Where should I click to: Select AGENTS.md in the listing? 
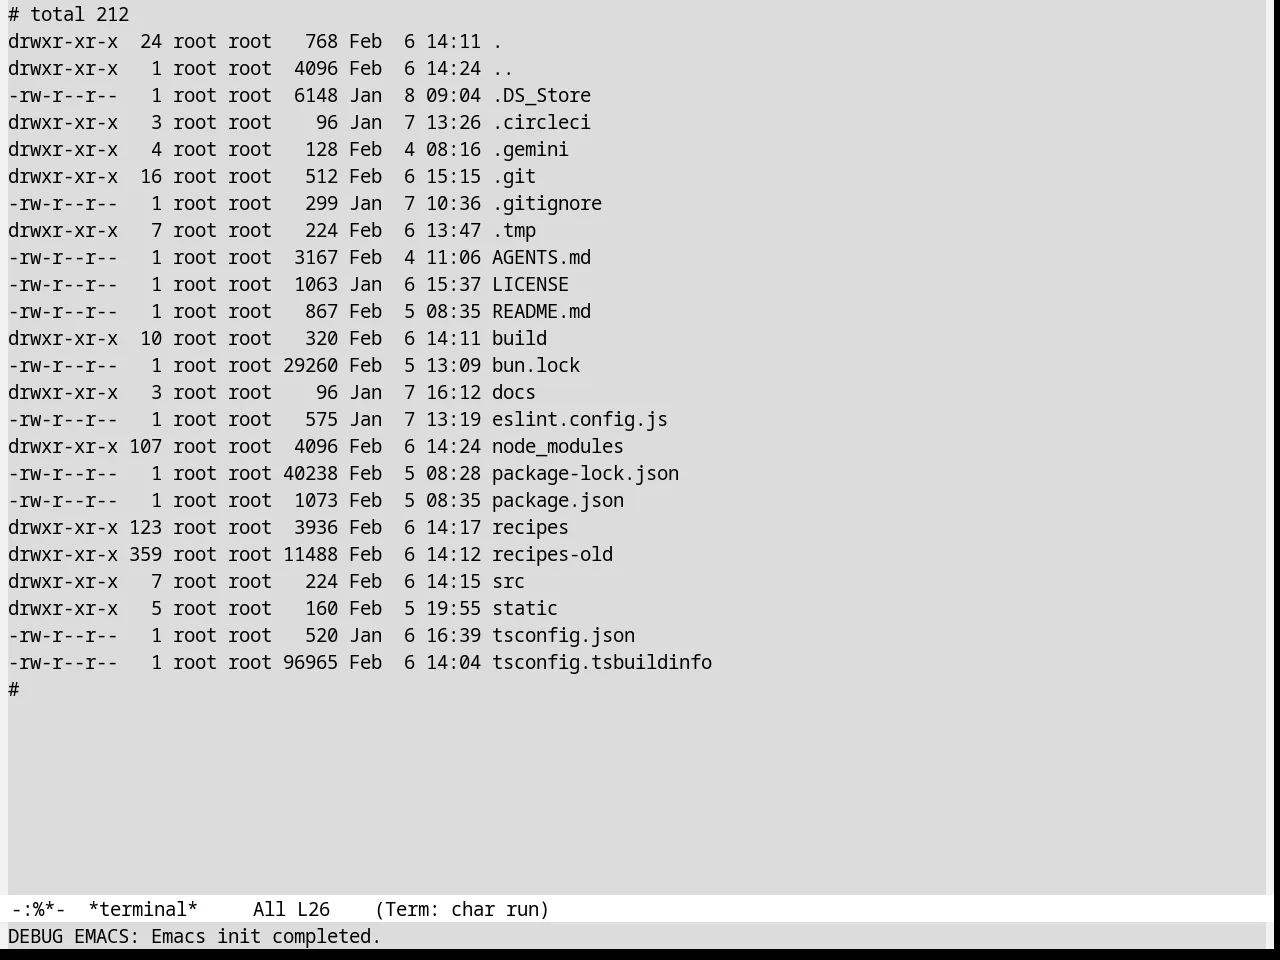(x=541, y=258)
